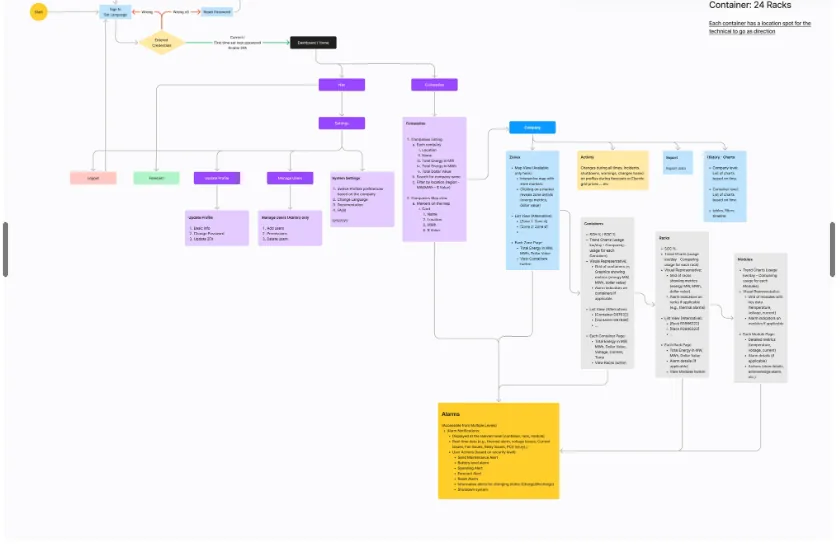The image size is (840, 545).
Task: Click the purple Update Profile button node
Action: (x=217, y=178)
